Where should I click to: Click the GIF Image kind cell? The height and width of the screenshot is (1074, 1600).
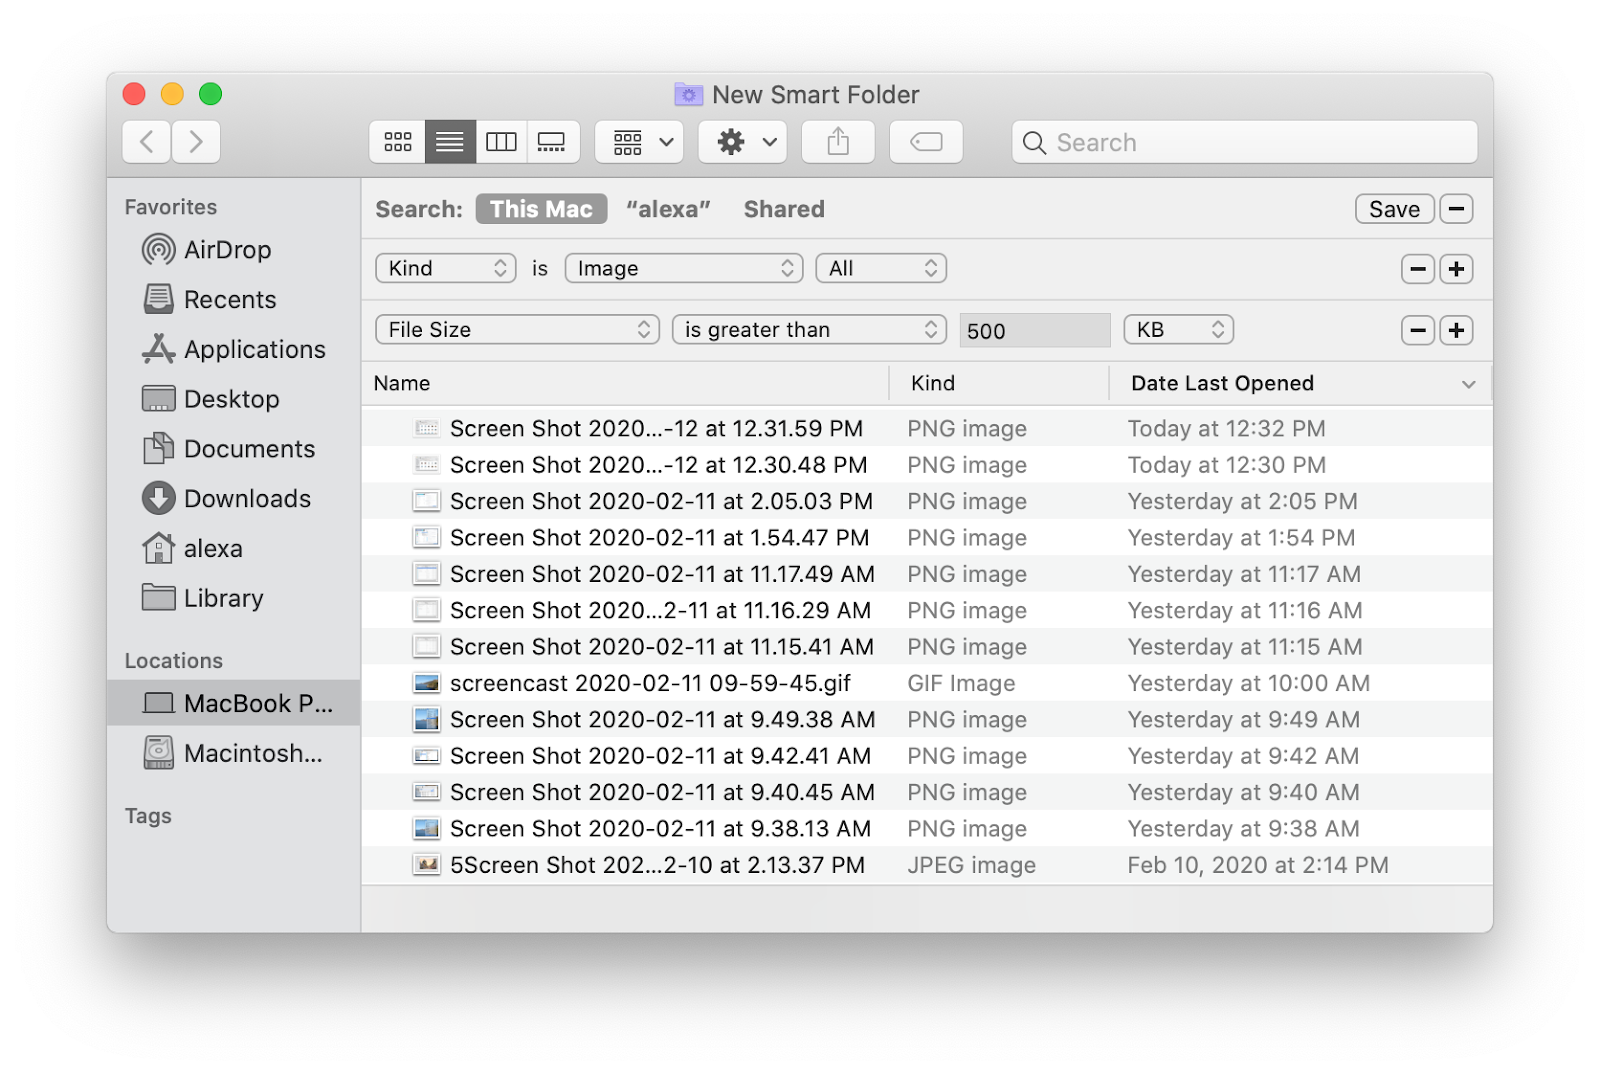pyautogui.click(x=961, y=683)
